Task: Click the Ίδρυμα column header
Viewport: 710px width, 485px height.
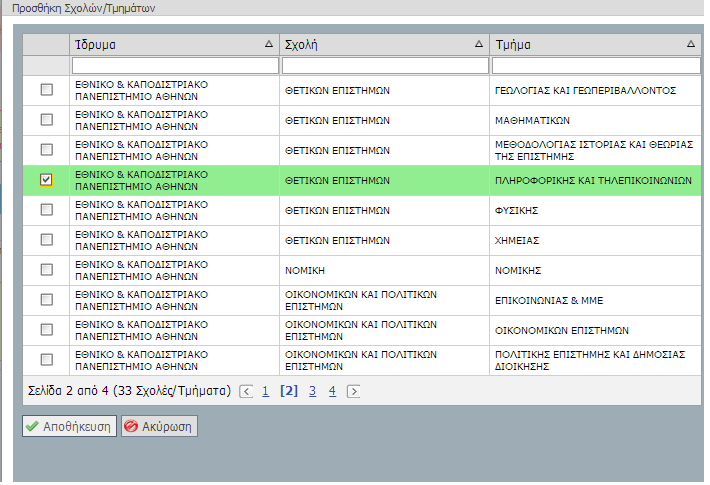Action: point(174,44)
